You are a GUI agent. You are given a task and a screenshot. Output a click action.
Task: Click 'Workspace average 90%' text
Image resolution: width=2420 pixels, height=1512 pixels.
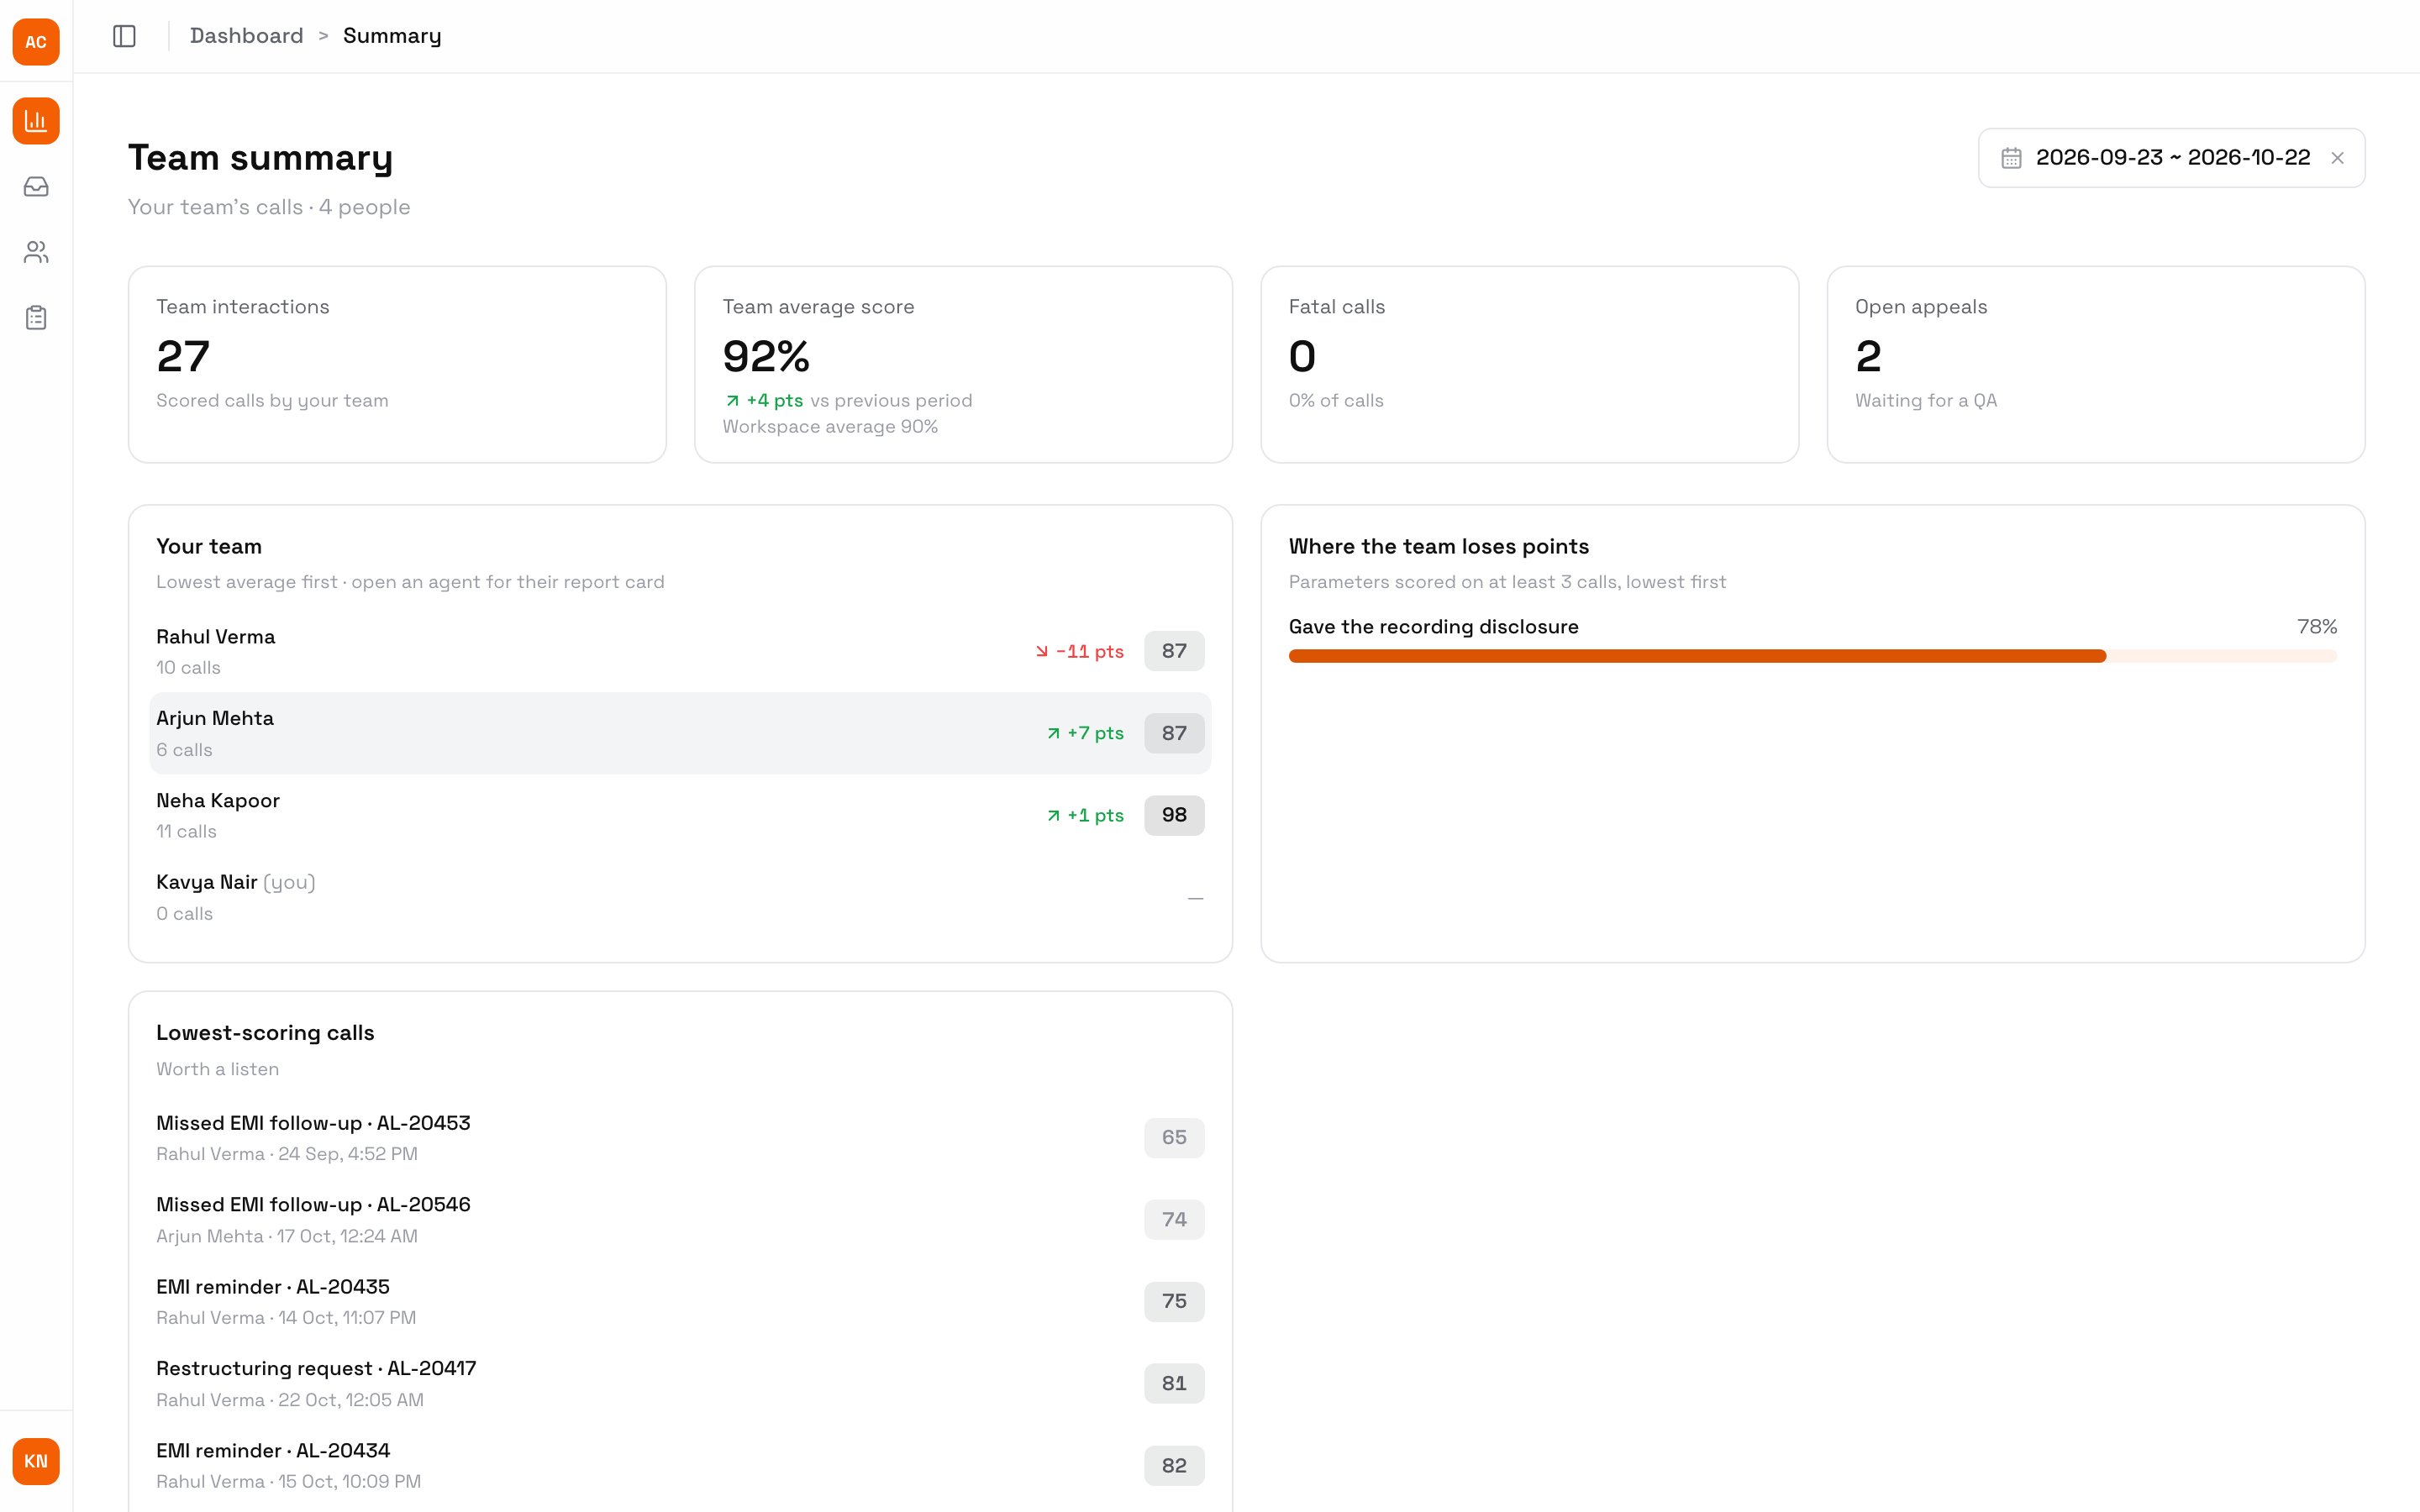[830, 427]
